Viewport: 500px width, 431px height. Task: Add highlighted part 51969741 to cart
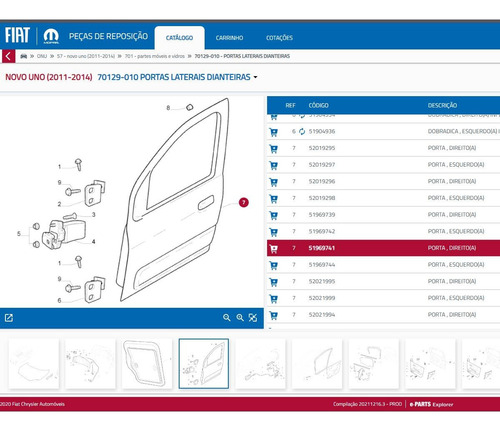(x=274, y=249)
